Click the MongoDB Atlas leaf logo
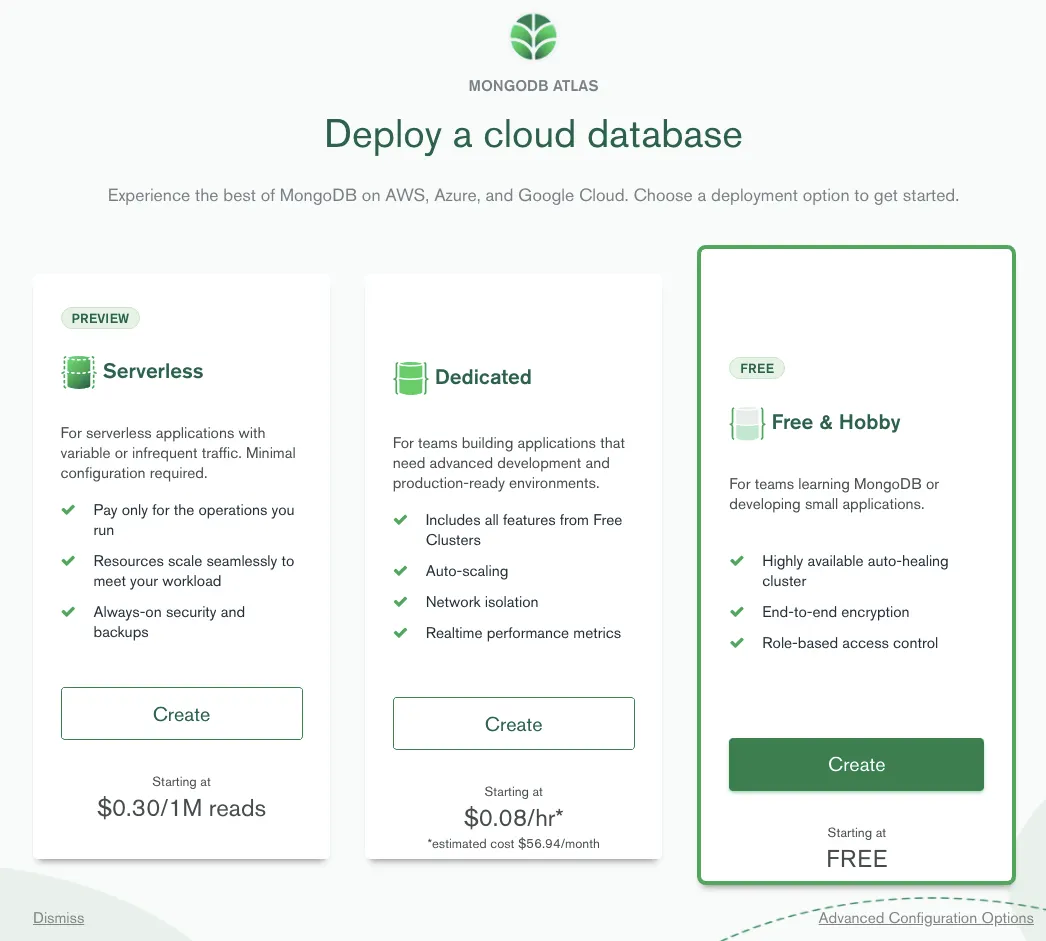This screenshot has width=1046, height=941. coord(533,37)
